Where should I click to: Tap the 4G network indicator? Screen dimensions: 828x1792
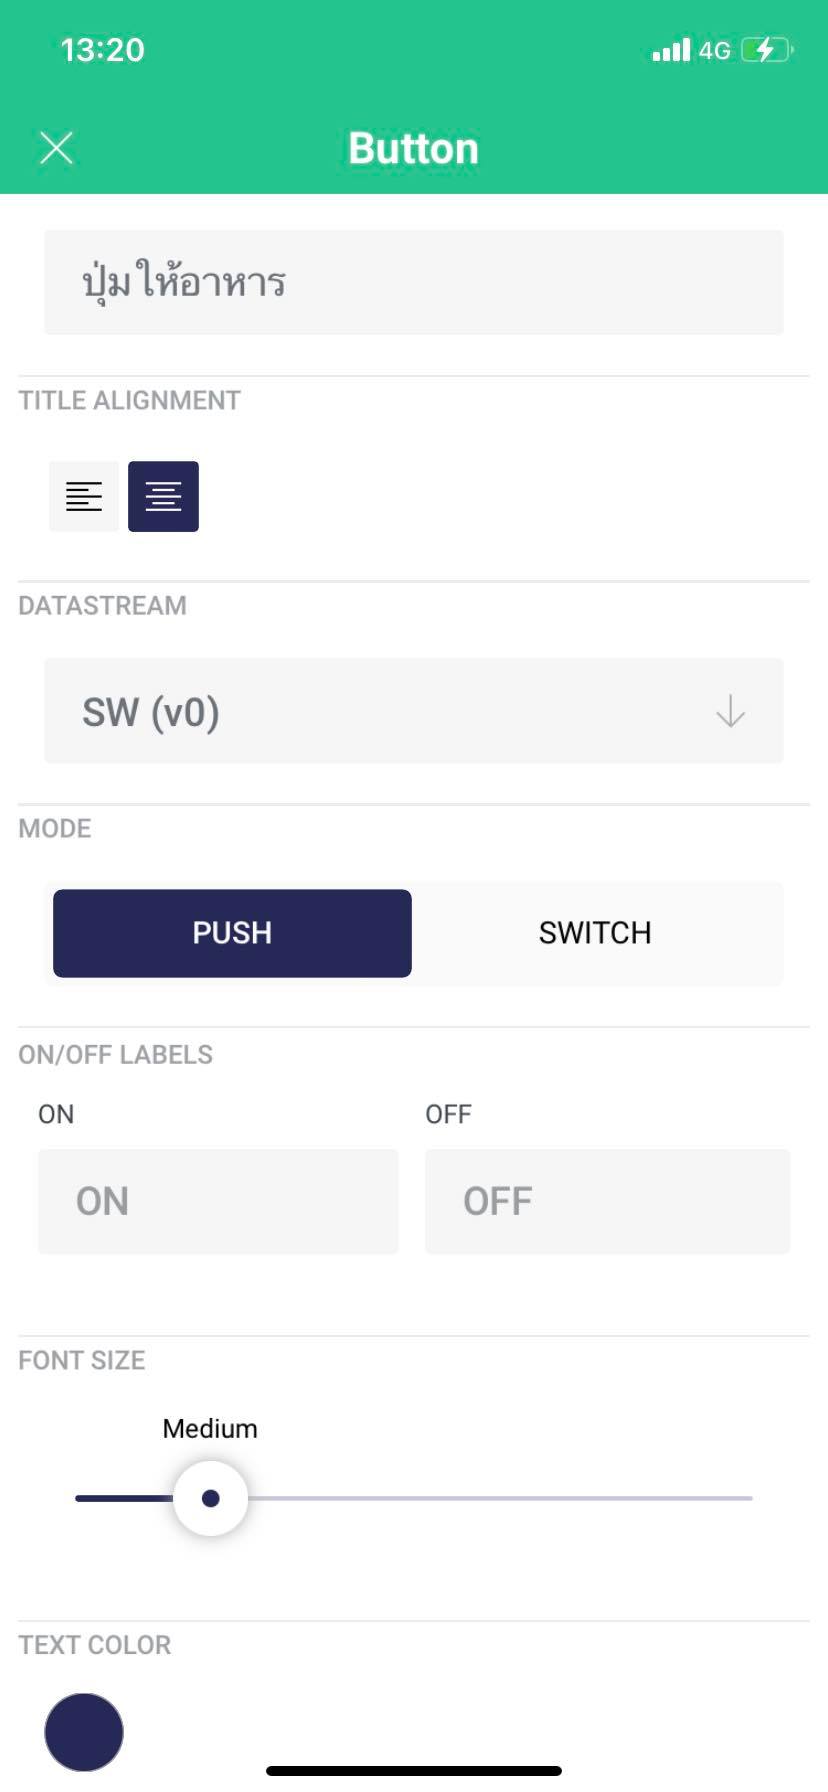point(714,50)
